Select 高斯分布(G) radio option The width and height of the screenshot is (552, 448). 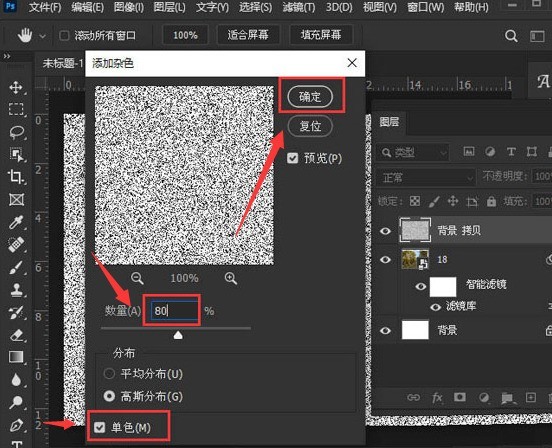(x=109, y=396)
